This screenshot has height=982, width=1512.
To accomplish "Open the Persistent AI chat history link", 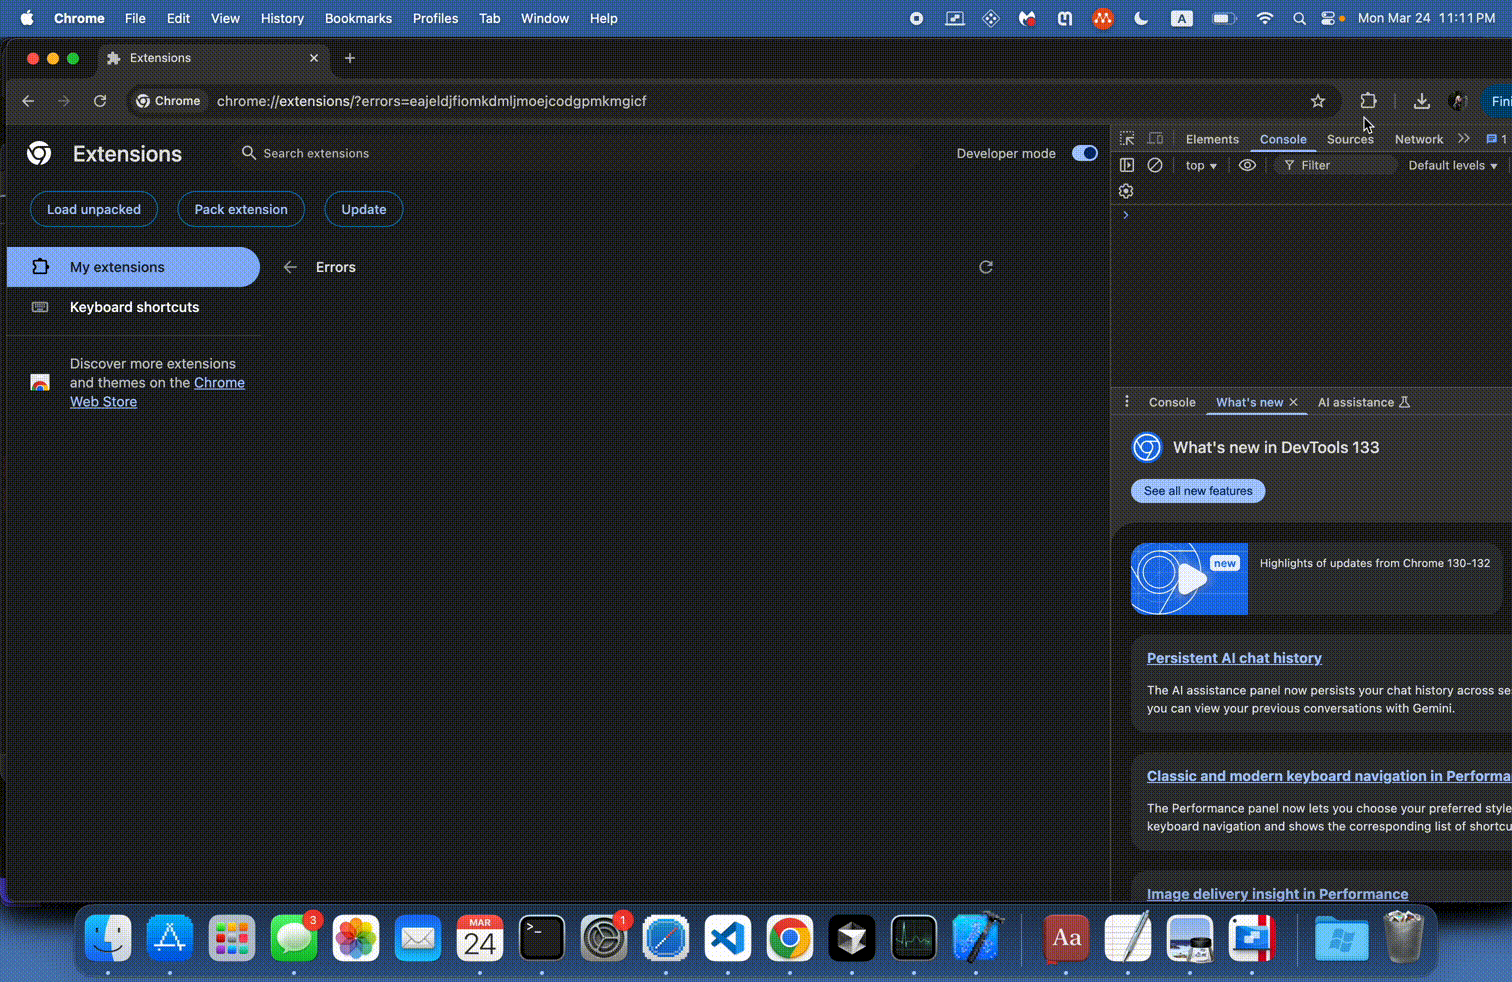I will point(1234,658).
